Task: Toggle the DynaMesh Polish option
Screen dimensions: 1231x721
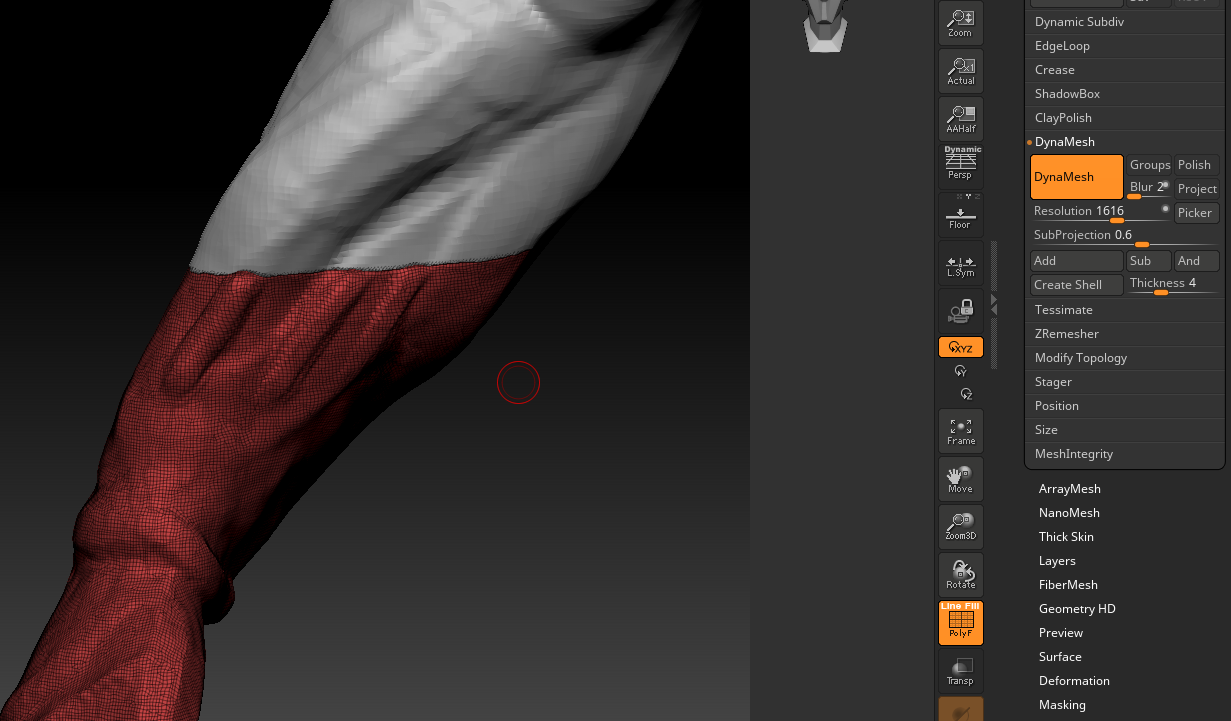Action: point(1197,165)
